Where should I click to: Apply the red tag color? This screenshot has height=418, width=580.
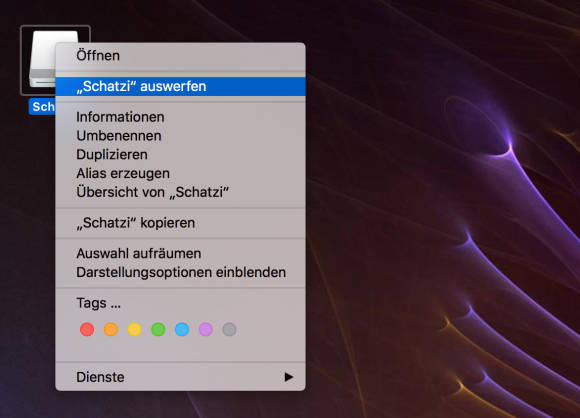(87, 329)
